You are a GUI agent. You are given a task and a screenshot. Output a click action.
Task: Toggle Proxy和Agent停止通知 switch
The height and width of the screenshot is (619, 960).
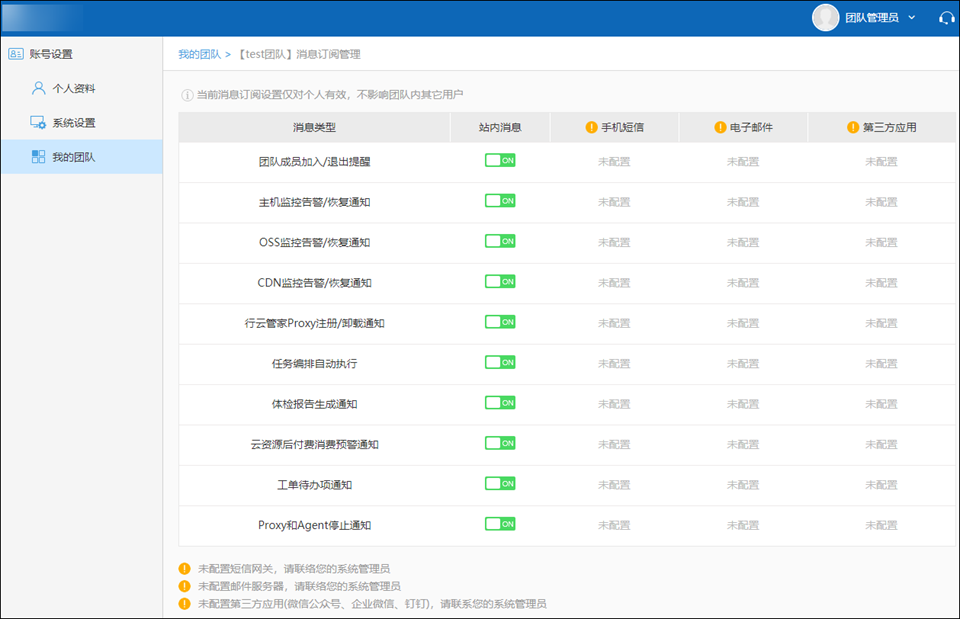[500, 524]
